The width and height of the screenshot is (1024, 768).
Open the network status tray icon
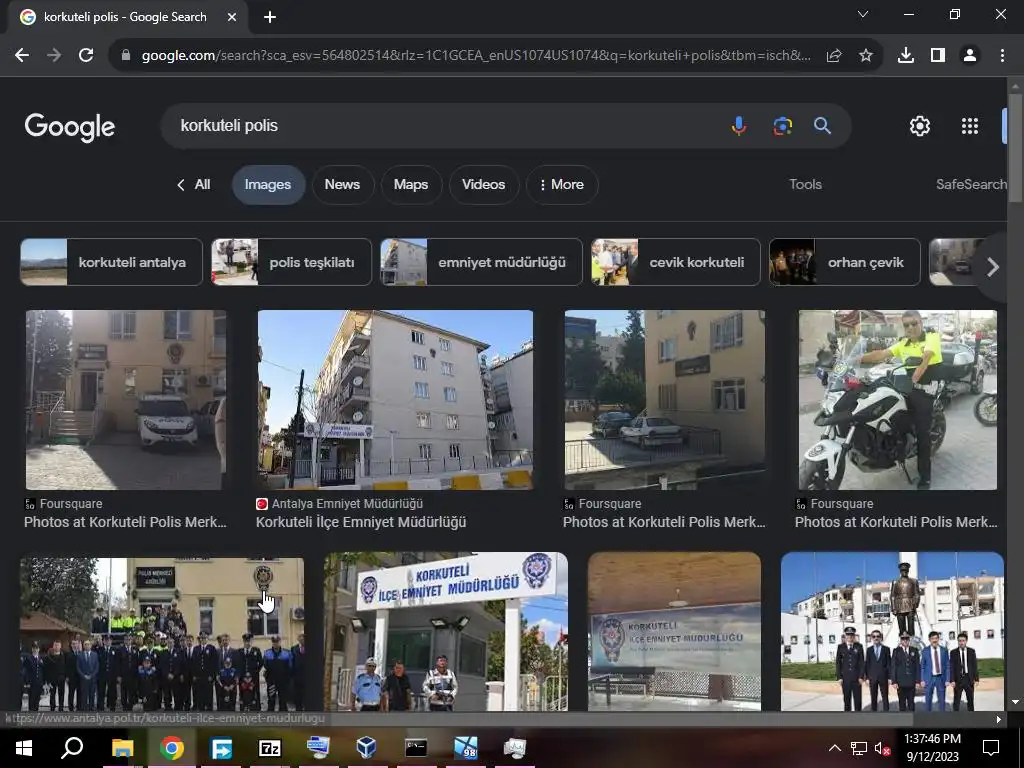point(859,748)
